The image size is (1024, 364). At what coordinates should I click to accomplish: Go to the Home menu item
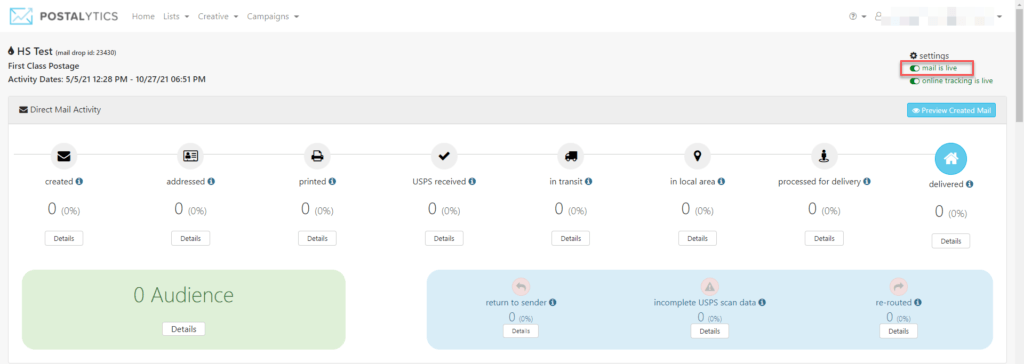pyautogui.click(x=143, y=16)
